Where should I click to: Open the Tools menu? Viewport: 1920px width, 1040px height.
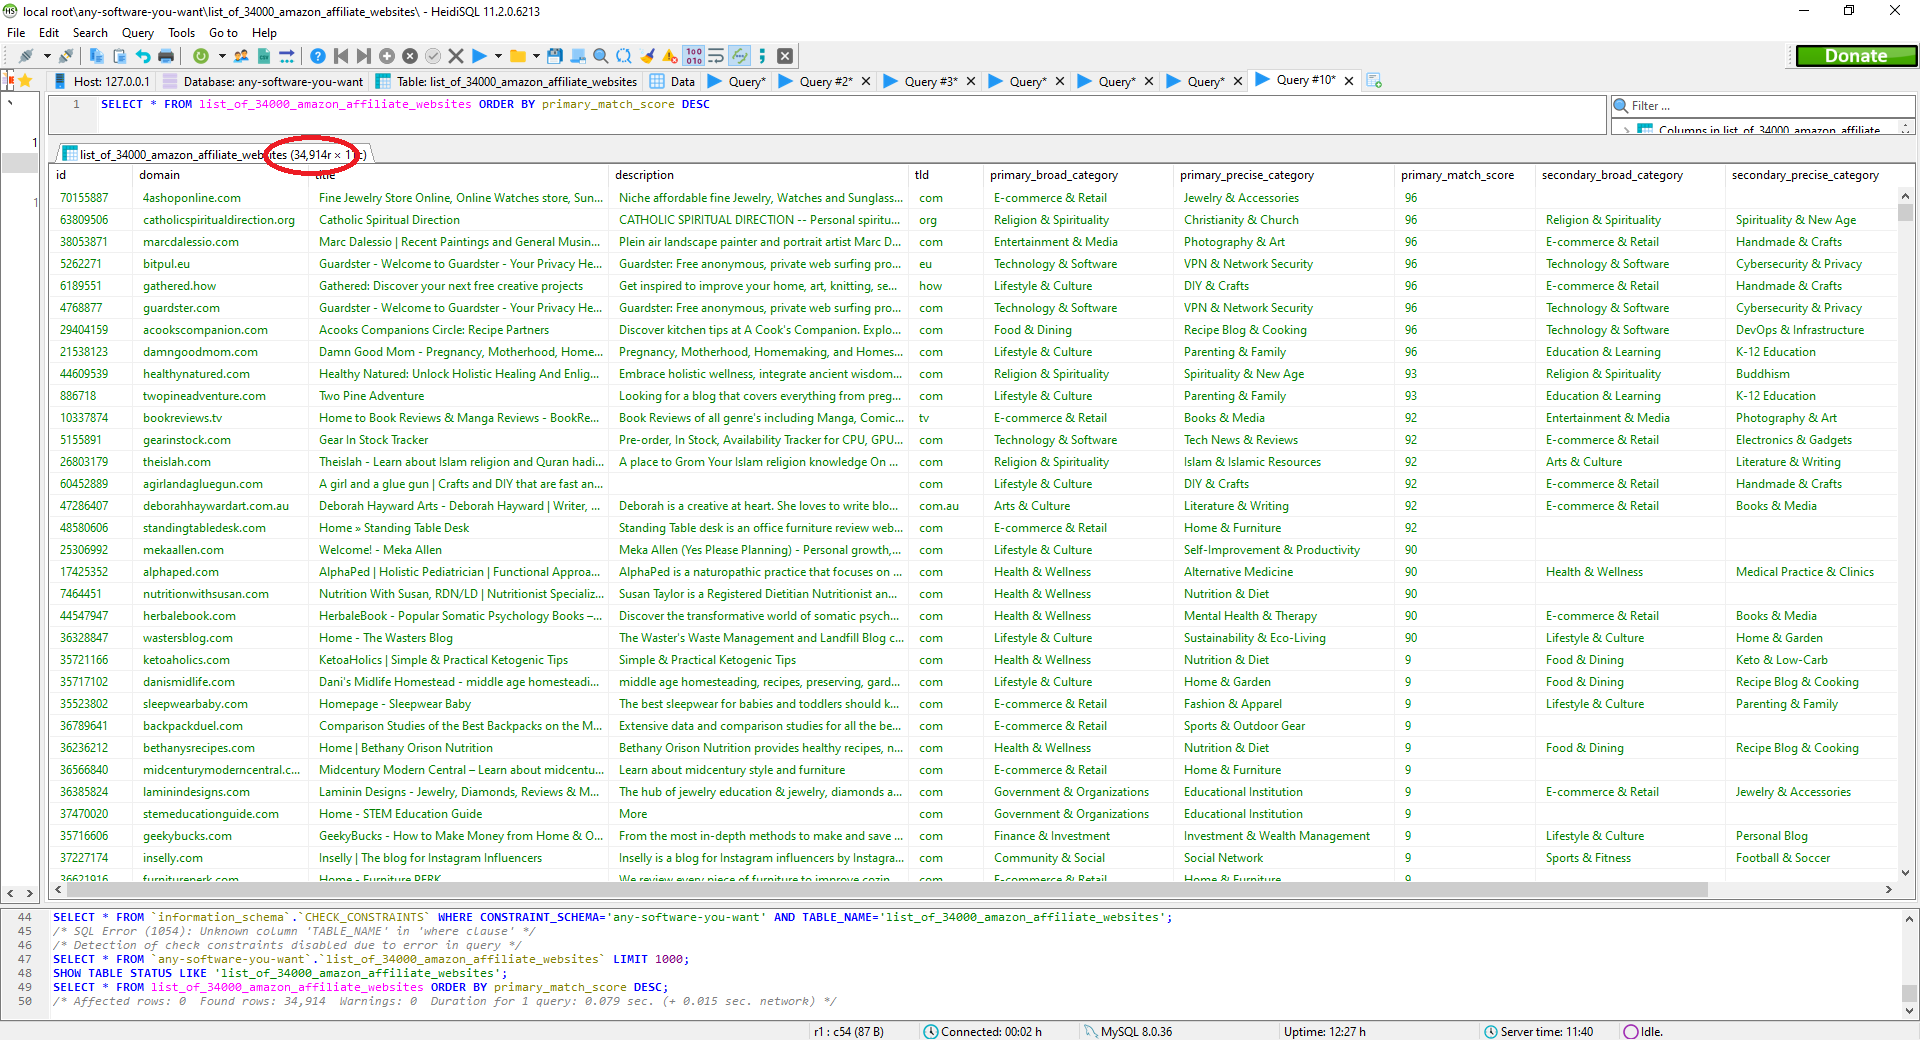pos(181,32)
